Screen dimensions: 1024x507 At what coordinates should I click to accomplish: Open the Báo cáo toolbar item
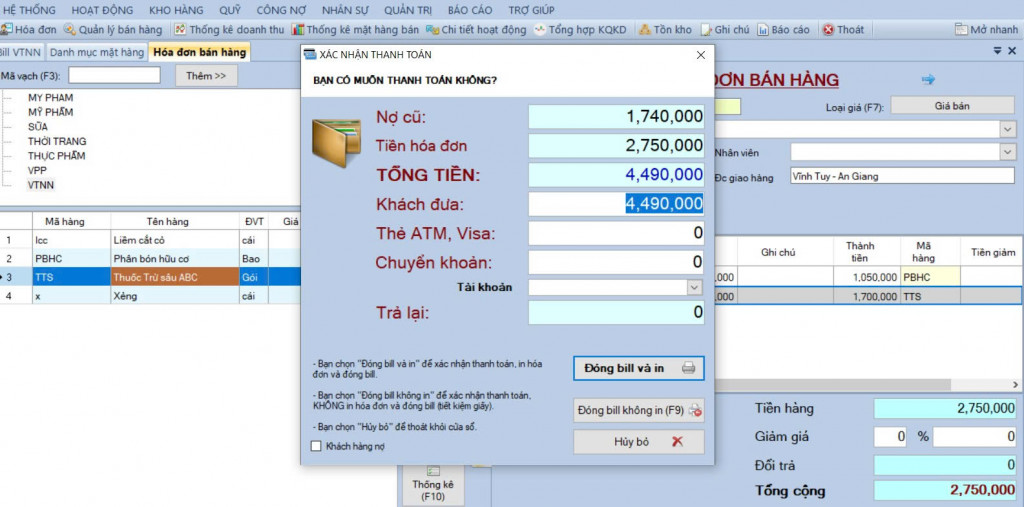click(783, 30)
